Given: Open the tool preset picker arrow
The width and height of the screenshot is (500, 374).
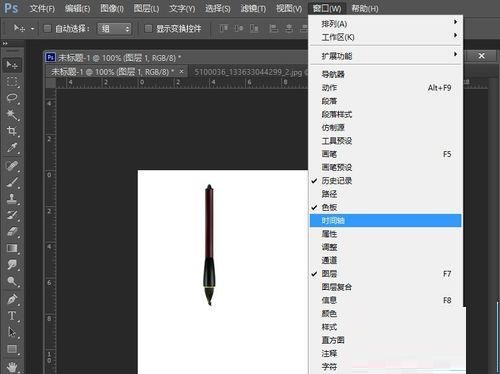Looking at the screenshot, I should pos(32,29).
